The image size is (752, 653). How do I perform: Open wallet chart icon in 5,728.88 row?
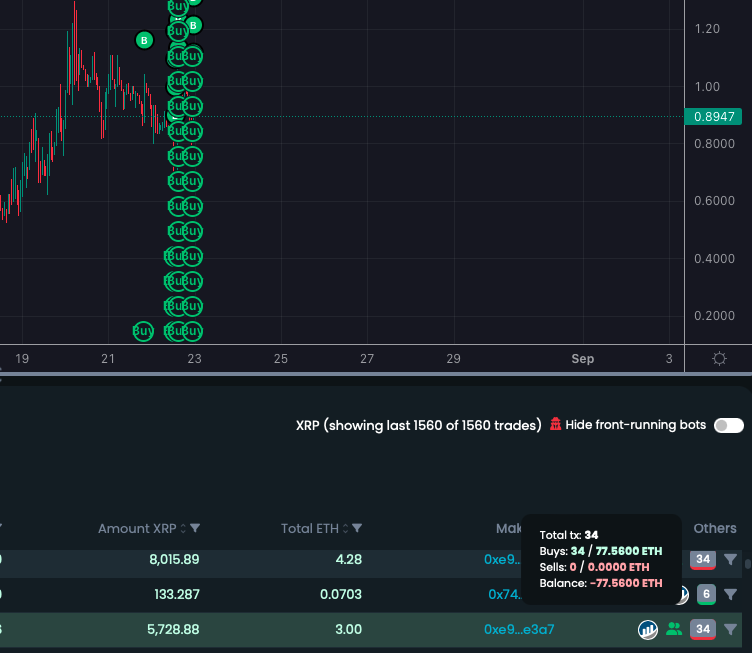pos(647,630)
